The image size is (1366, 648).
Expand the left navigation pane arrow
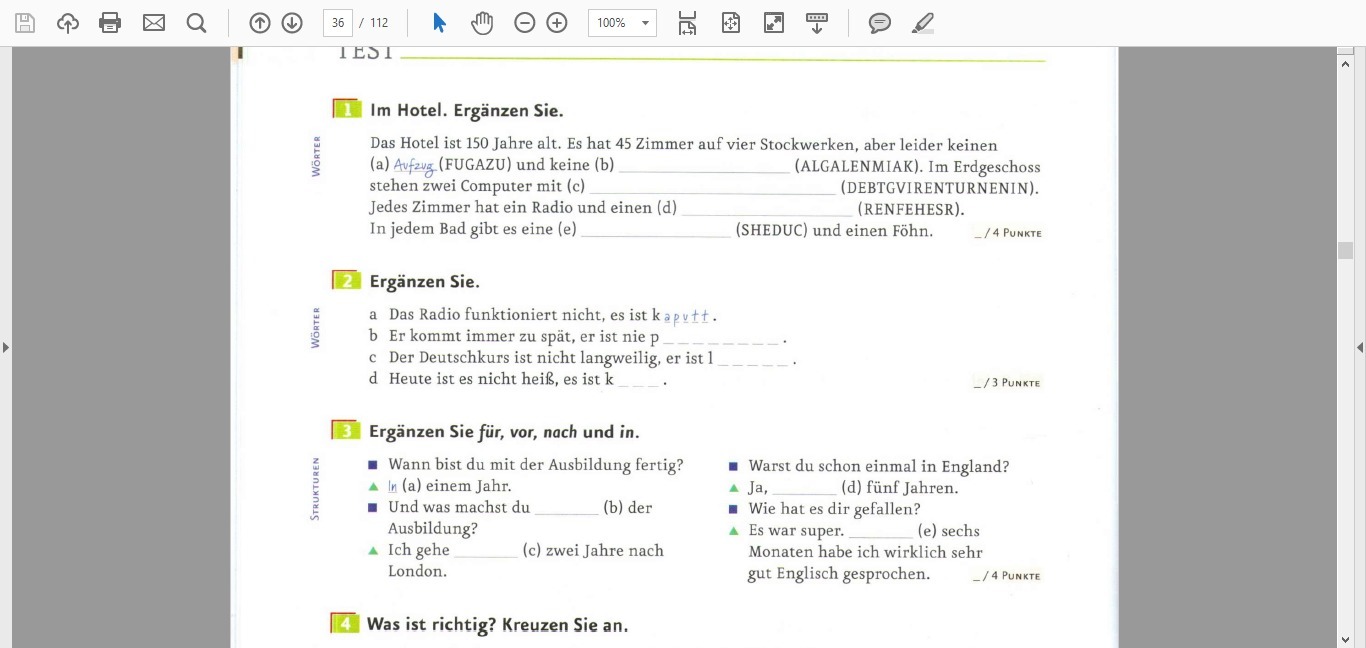click(6, 347)
